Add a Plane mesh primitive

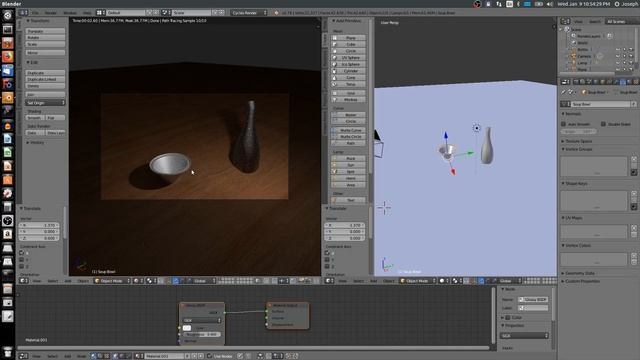pyautogui.click(x=348, y=38)
